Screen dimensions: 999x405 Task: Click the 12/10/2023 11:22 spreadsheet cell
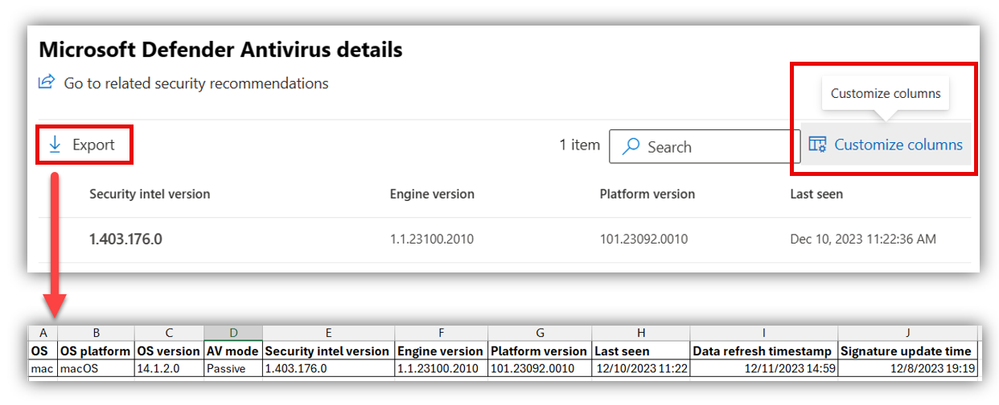point(641,368)
